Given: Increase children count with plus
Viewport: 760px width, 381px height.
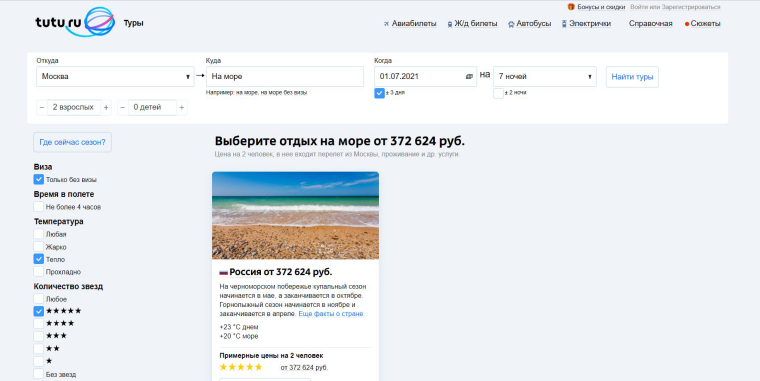Looking at the screenshot, I should pos(182,107).
